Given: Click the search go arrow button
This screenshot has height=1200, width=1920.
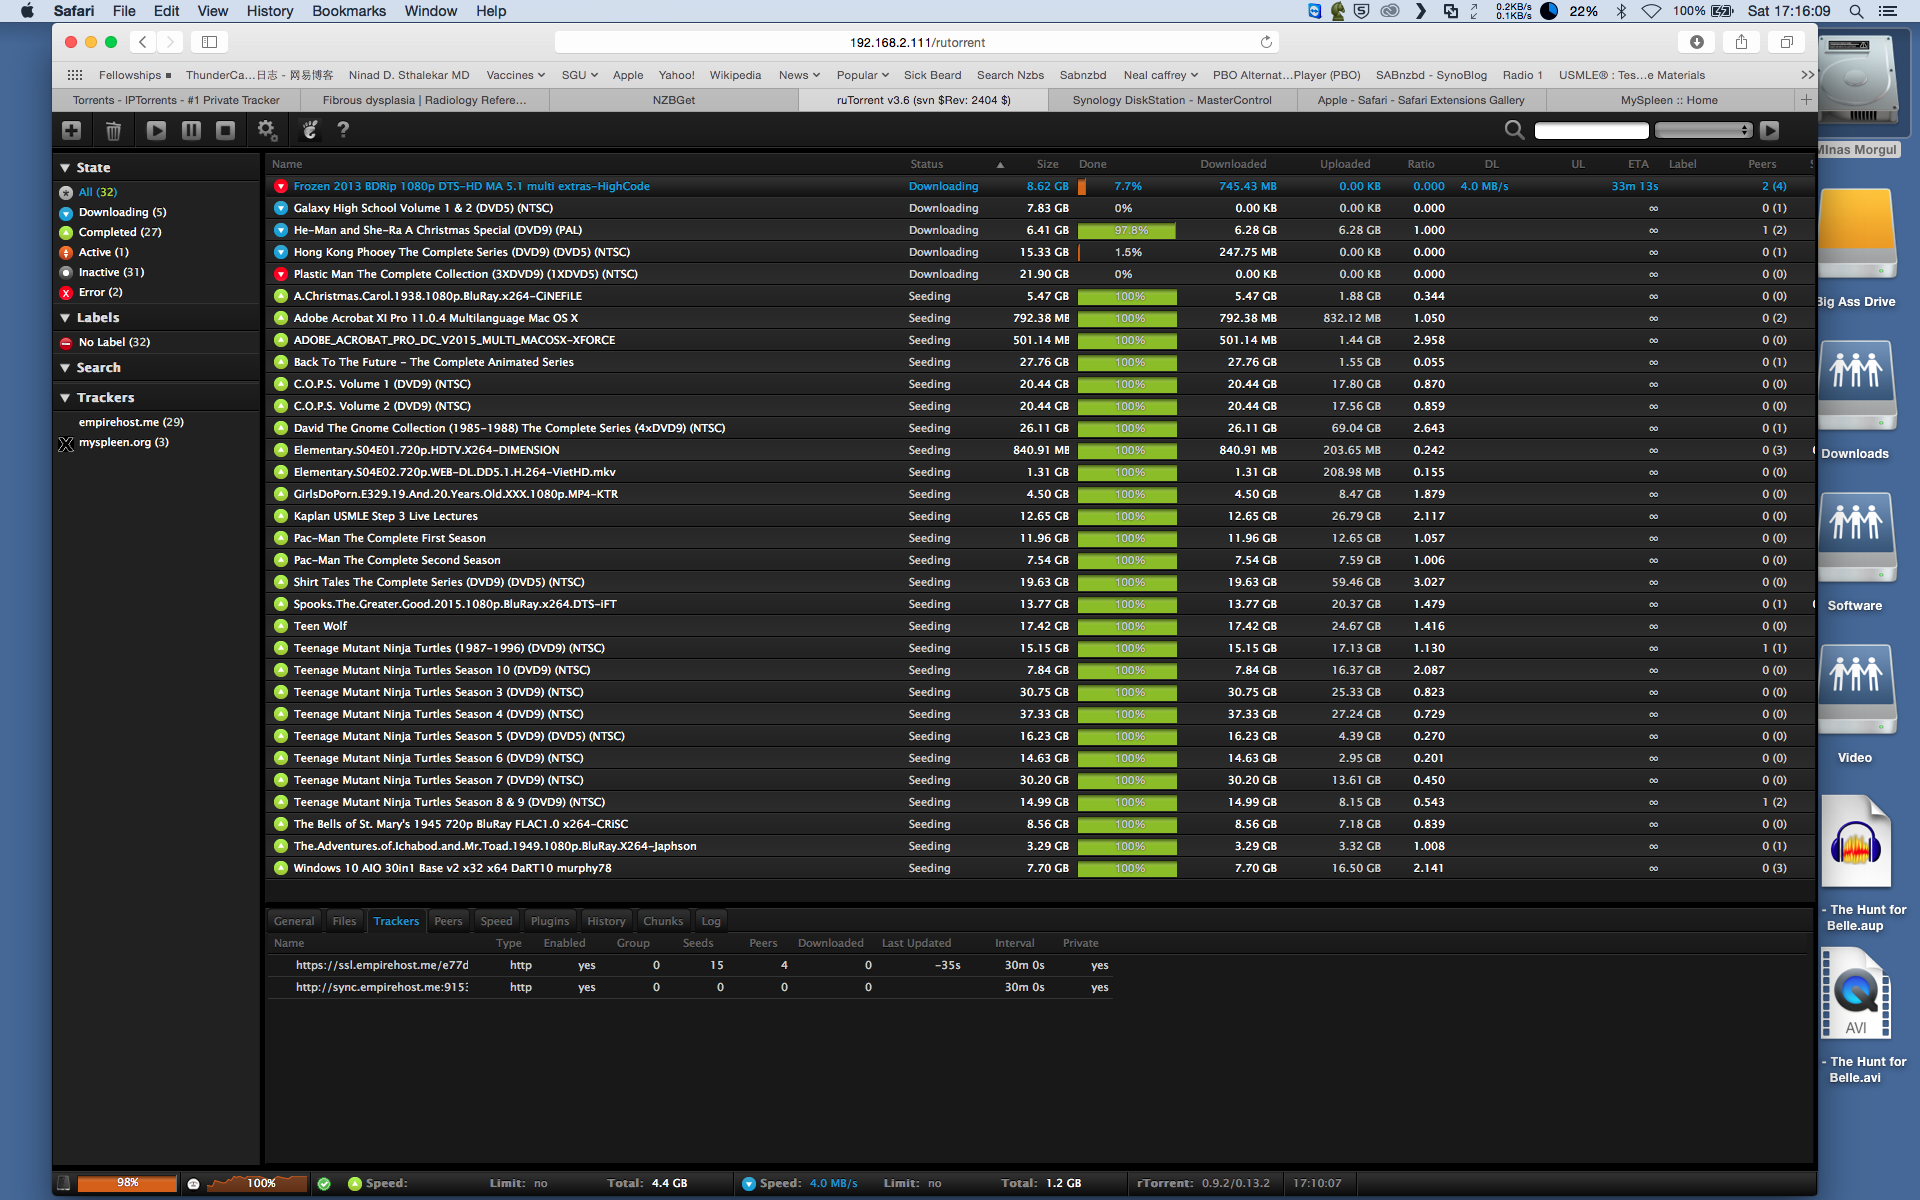Looking at the screenshot, I should tap(1770, 130).
